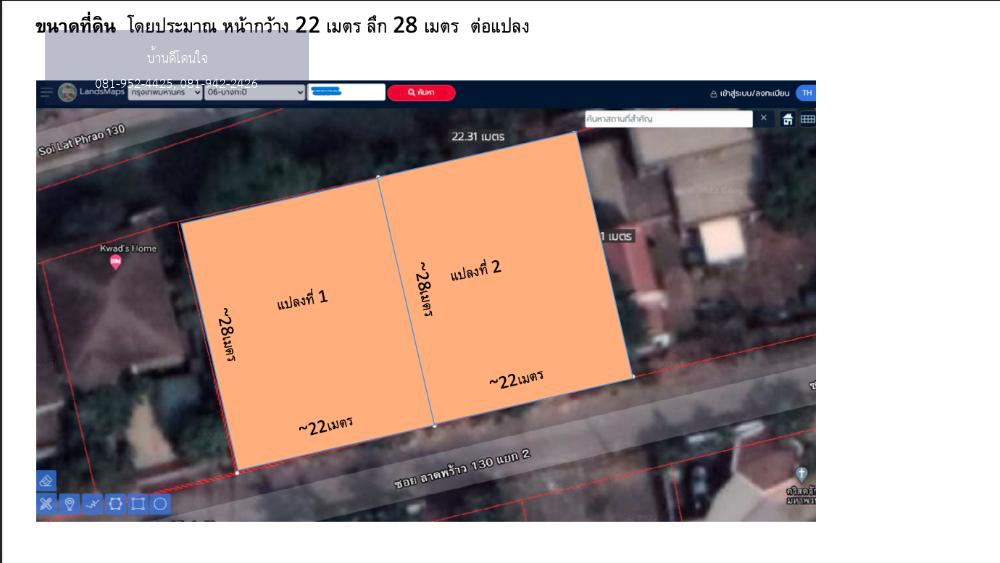Click the parcel number input field
1000x563 pixels.
[x=346, y=92]
